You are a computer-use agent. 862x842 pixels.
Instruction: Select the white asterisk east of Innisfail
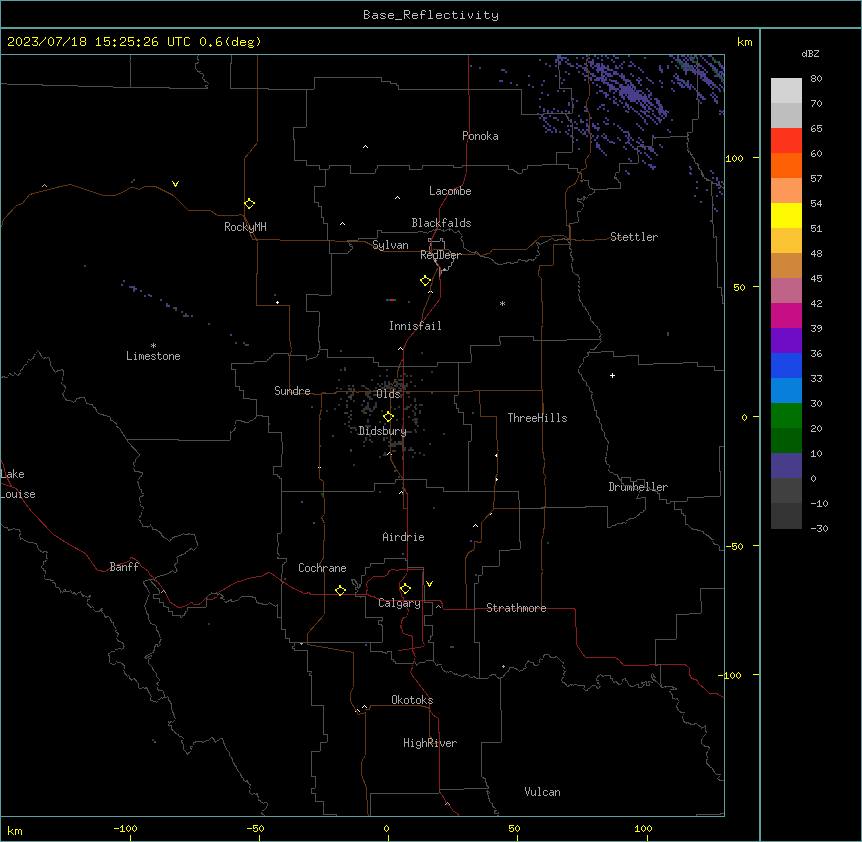pos(502,303)
